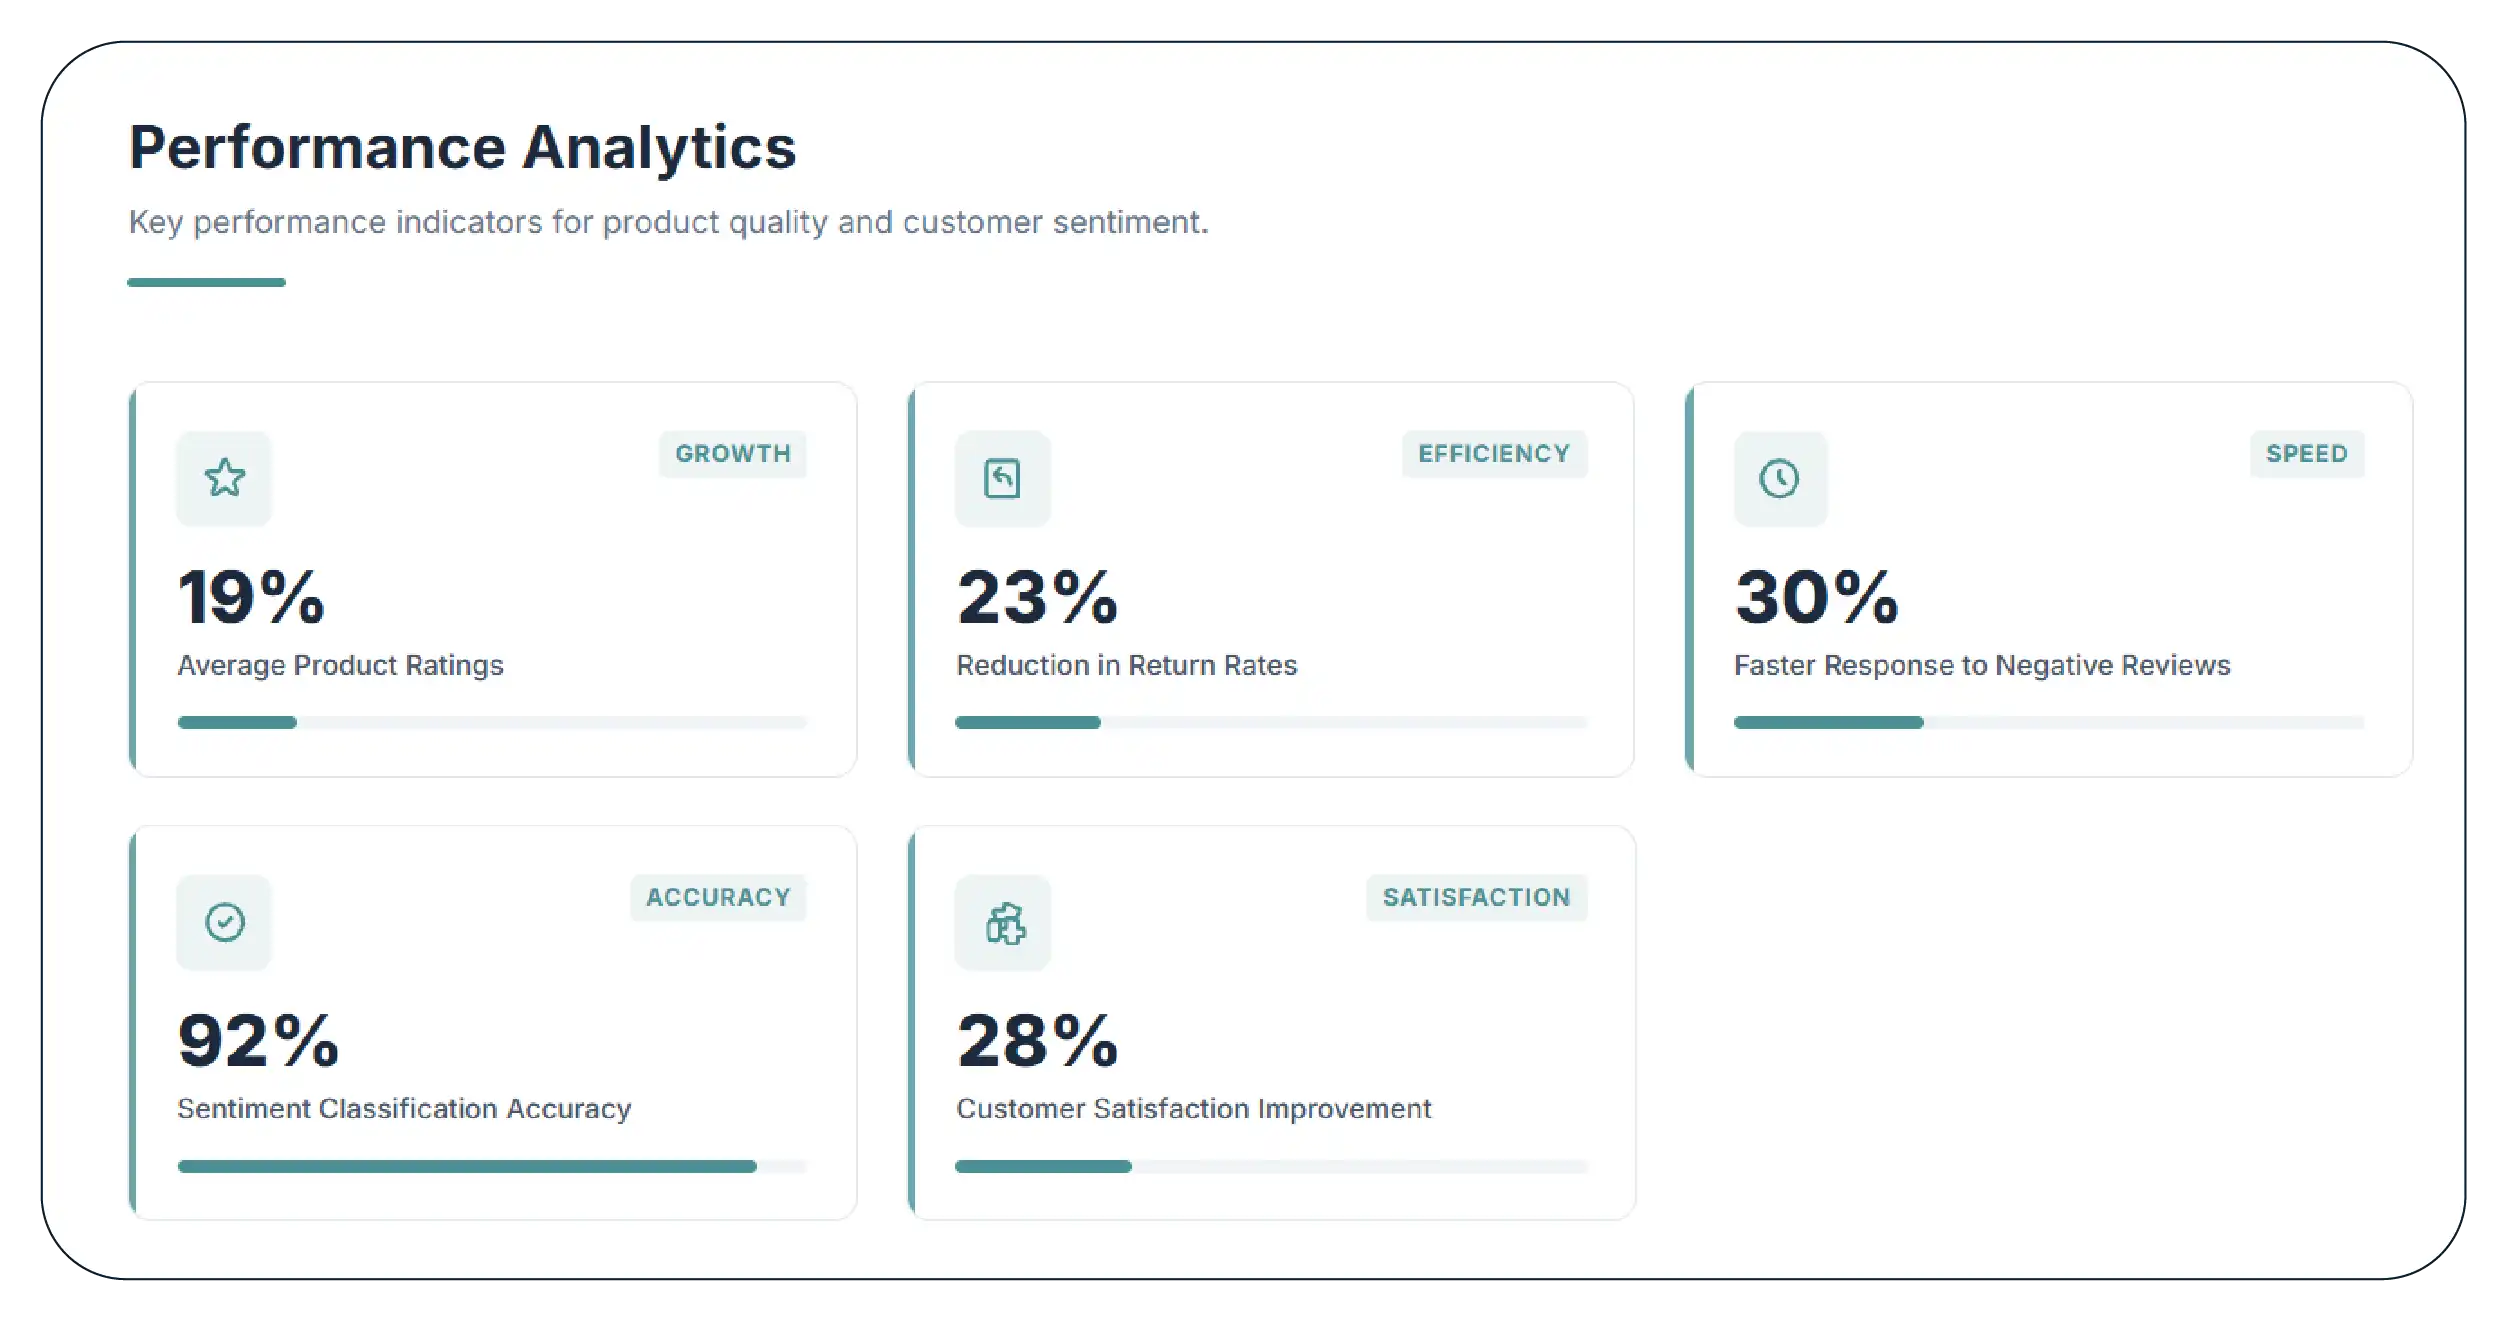
Task: Click the key performance indicators subtitle text
Action: [668, 222]
